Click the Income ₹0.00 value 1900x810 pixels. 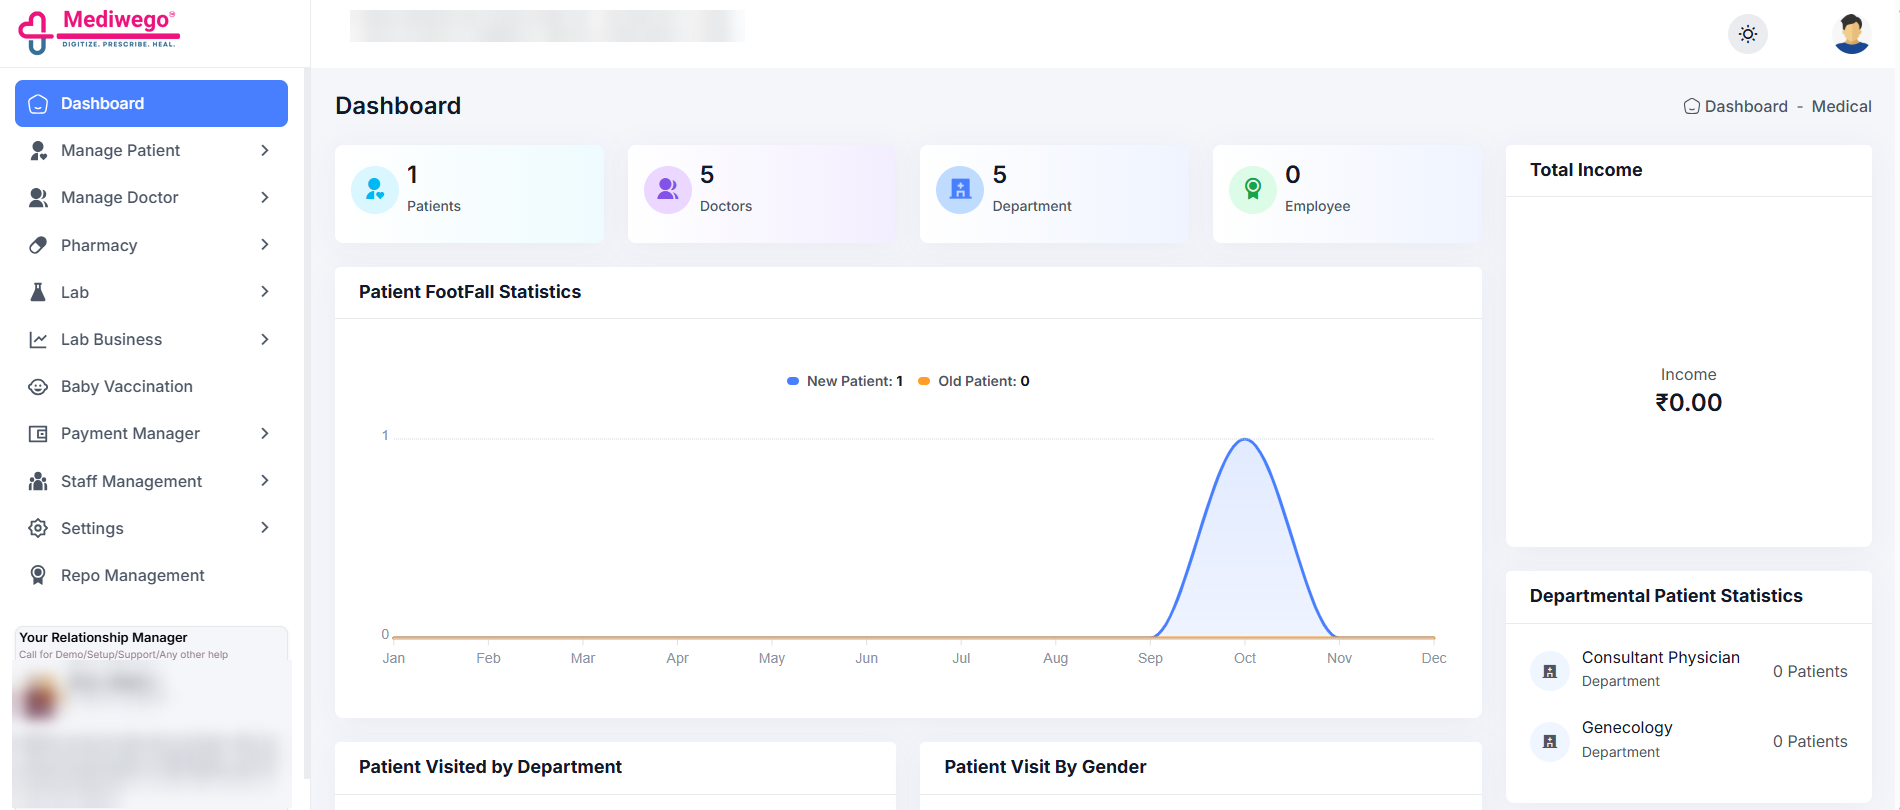pos(1688,402)
